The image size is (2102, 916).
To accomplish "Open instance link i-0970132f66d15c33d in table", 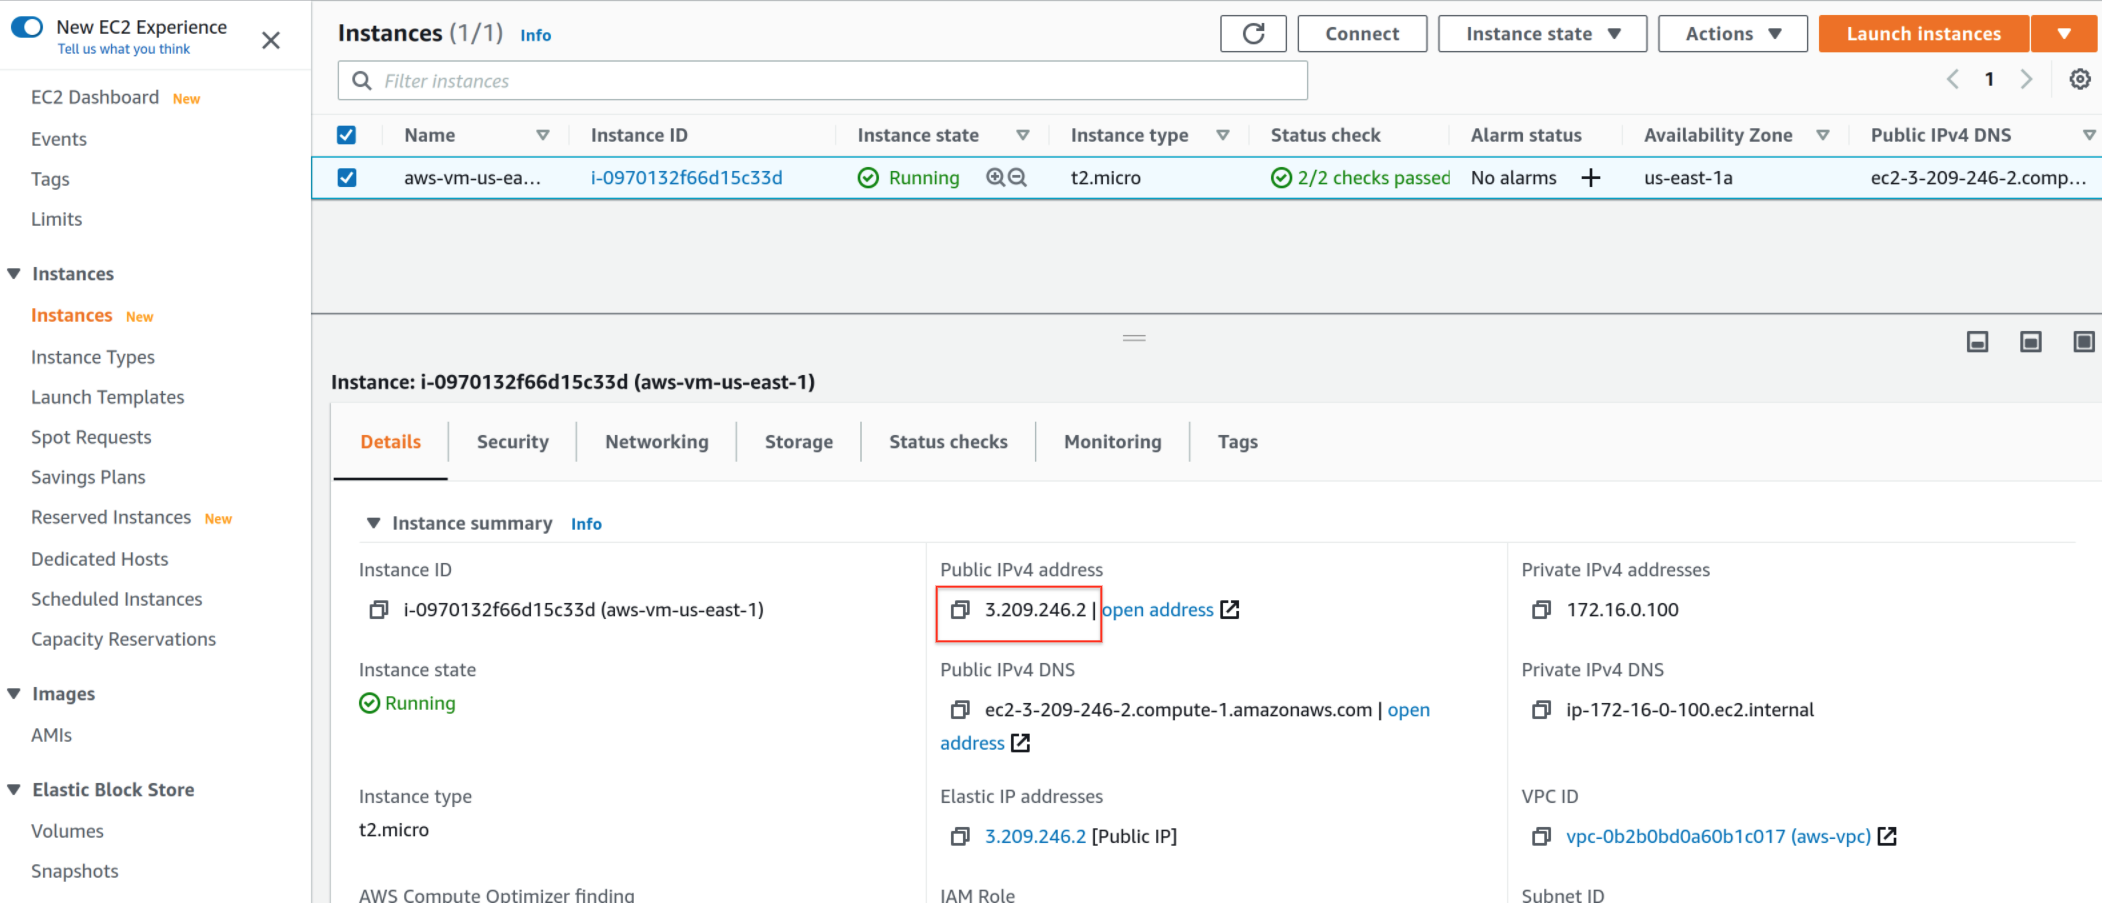I will tap(687, 178).
